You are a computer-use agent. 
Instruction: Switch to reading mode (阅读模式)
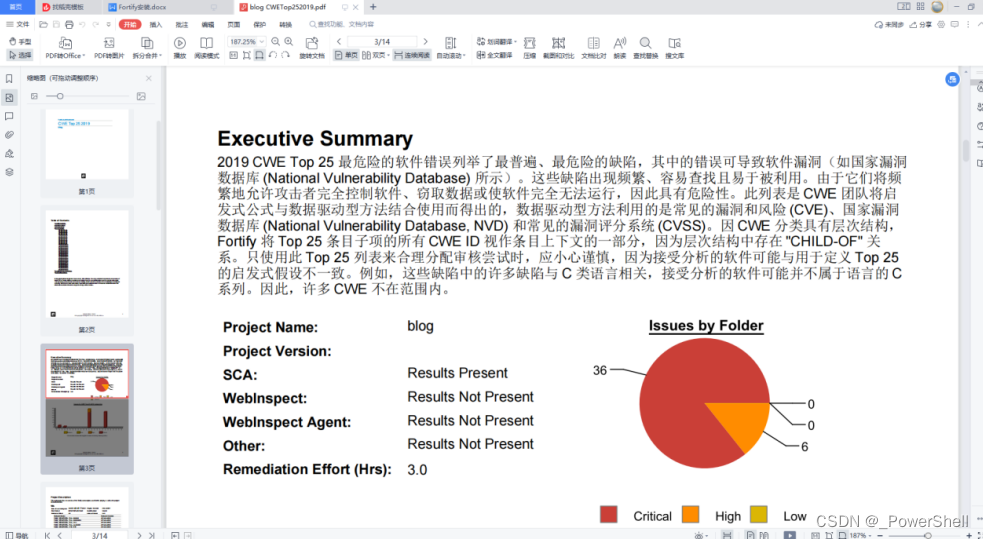[206, 48]
